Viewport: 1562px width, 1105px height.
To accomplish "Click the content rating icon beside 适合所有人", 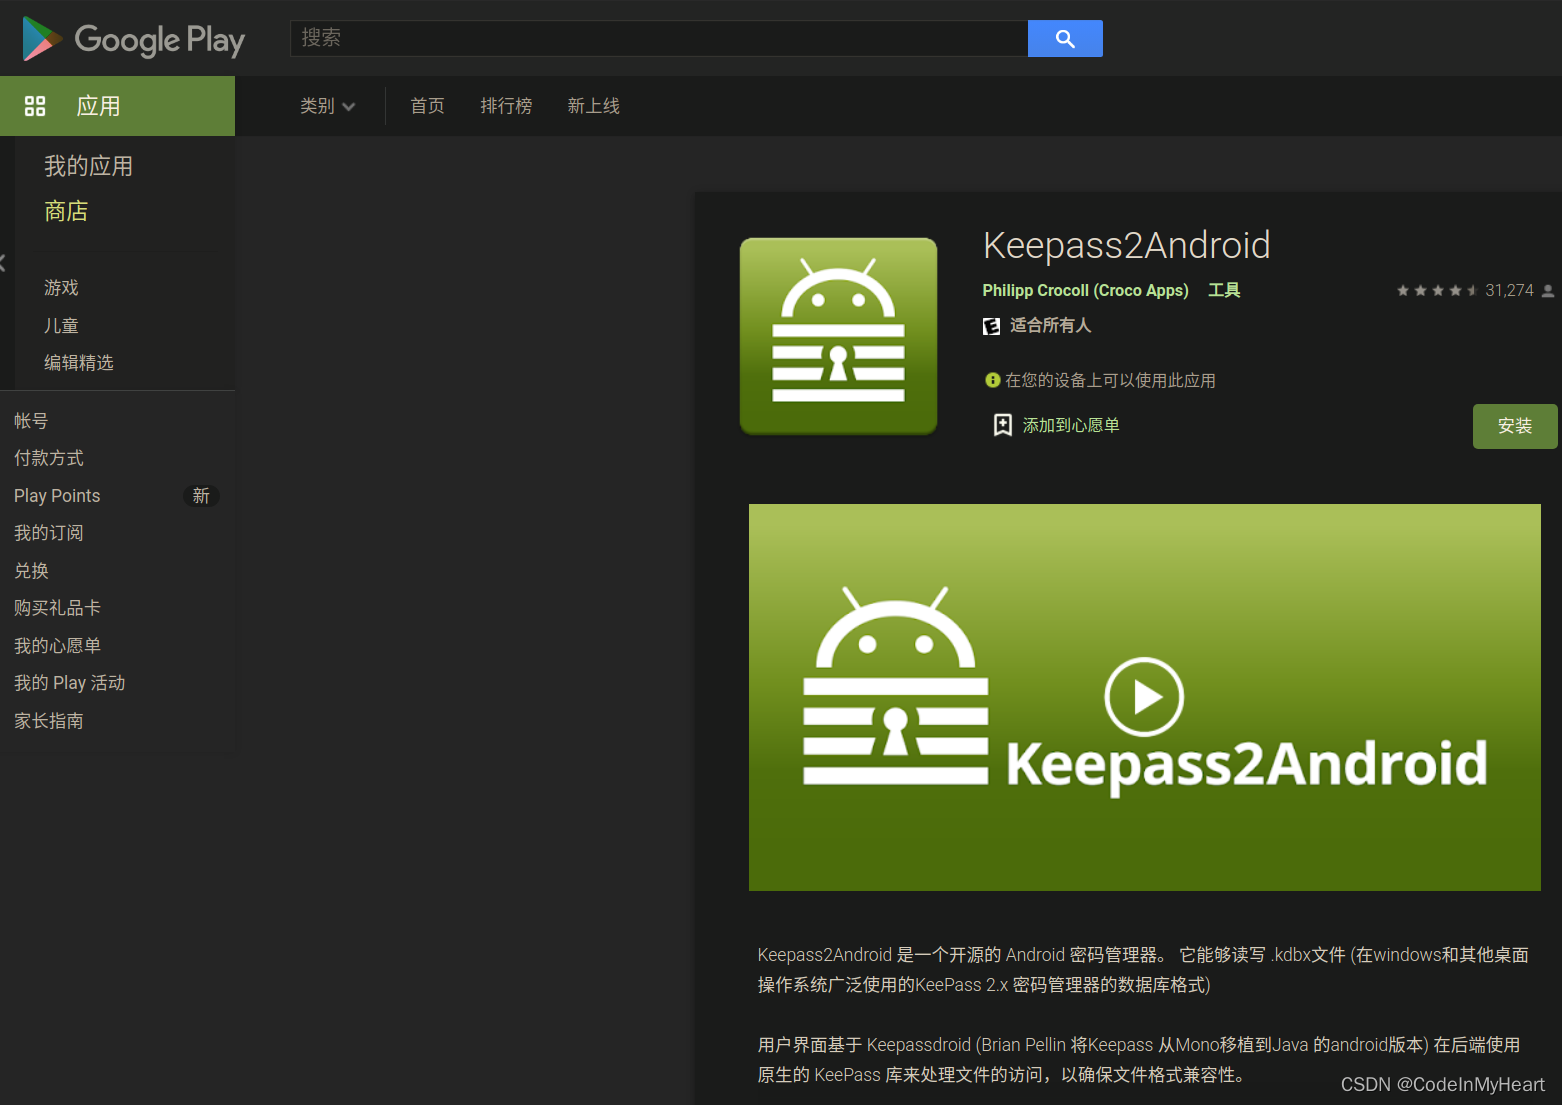I will pyautogui.click(x=991, y=326).
